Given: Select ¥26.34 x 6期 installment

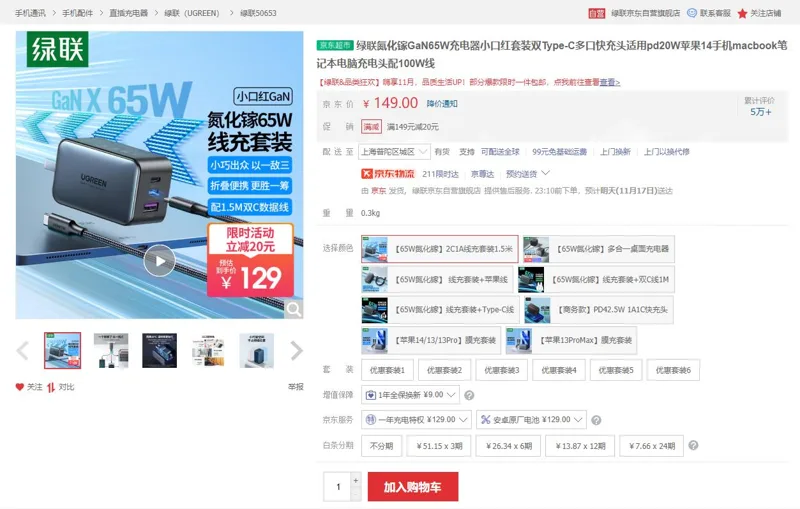Looking at the screenshot, I should pos(508,446).
